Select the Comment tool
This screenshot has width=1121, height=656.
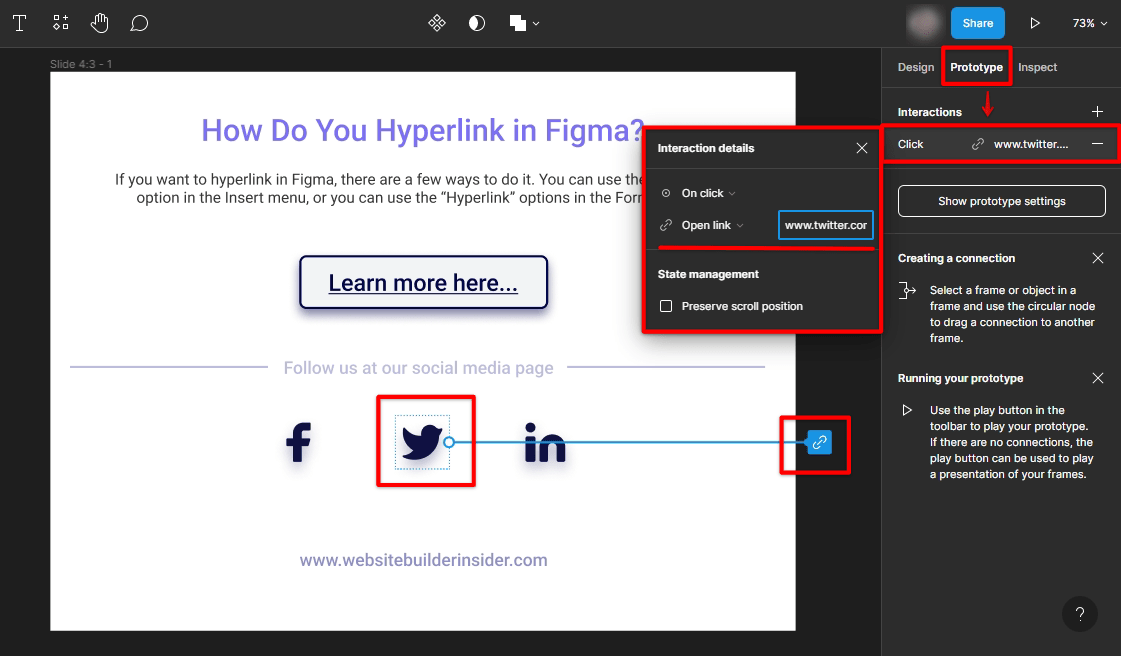(139, 22)
